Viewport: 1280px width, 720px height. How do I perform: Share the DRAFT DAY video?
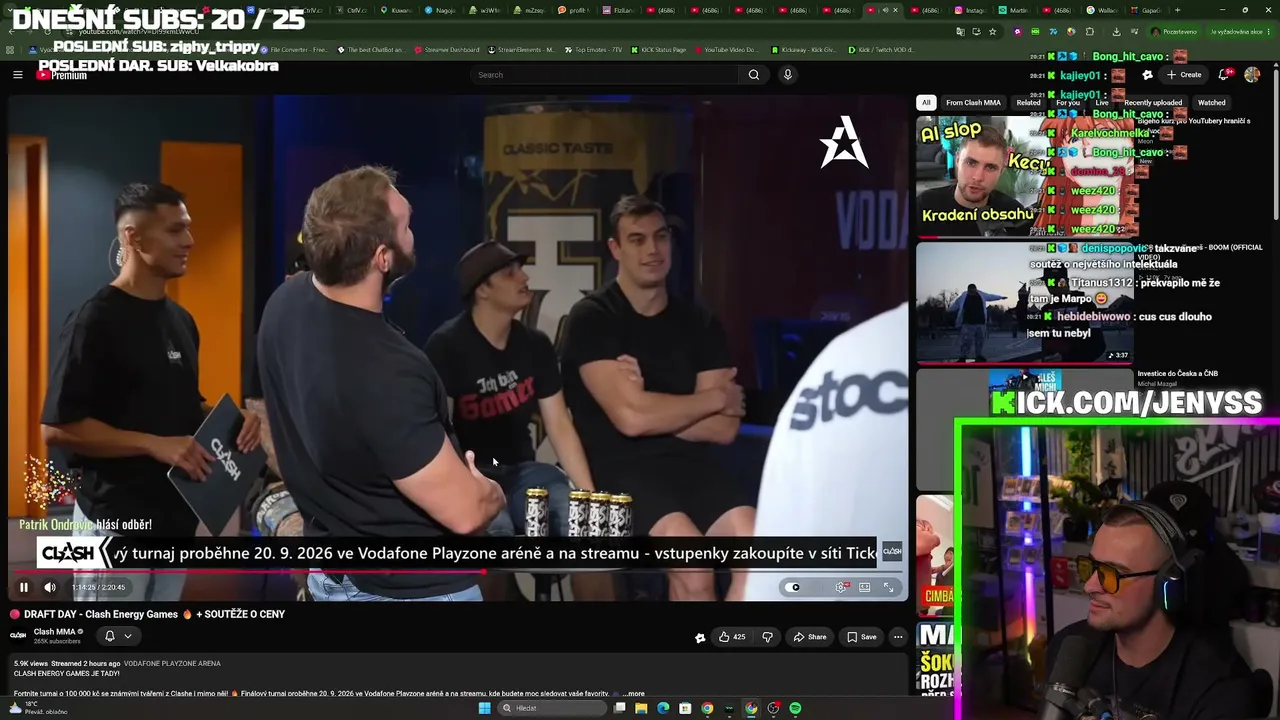pyautogui.click(x=810, y=637)
